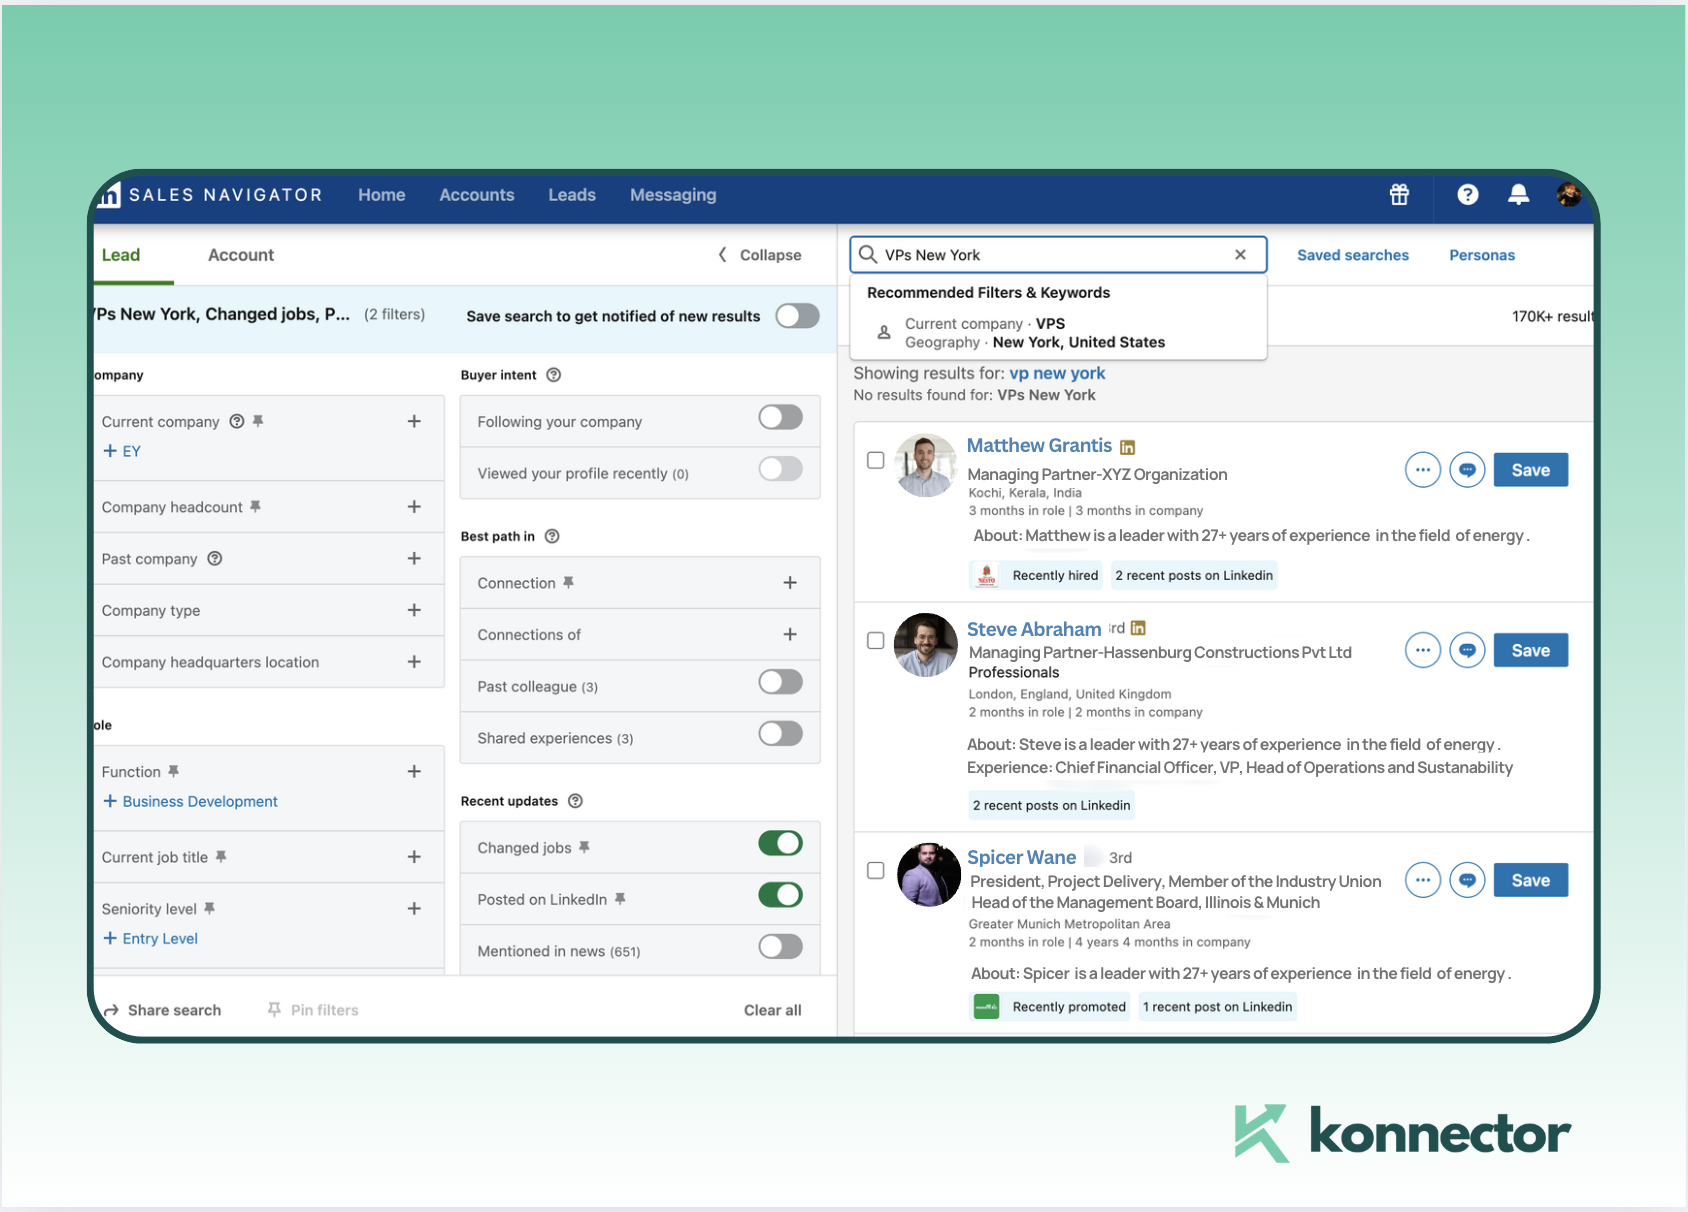Screen dimensions: 1688x1212
Task: Expand Current company filter
Action: [414, 421]
